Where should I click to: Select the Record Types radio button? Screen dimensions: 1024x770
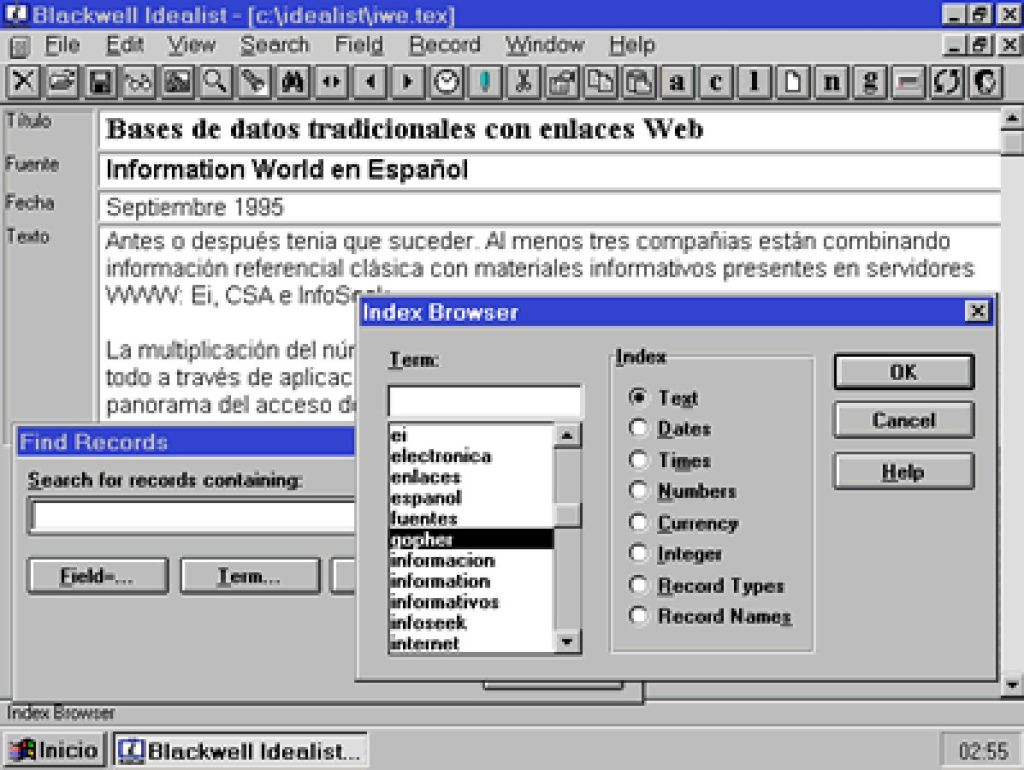tap(638, 586)
